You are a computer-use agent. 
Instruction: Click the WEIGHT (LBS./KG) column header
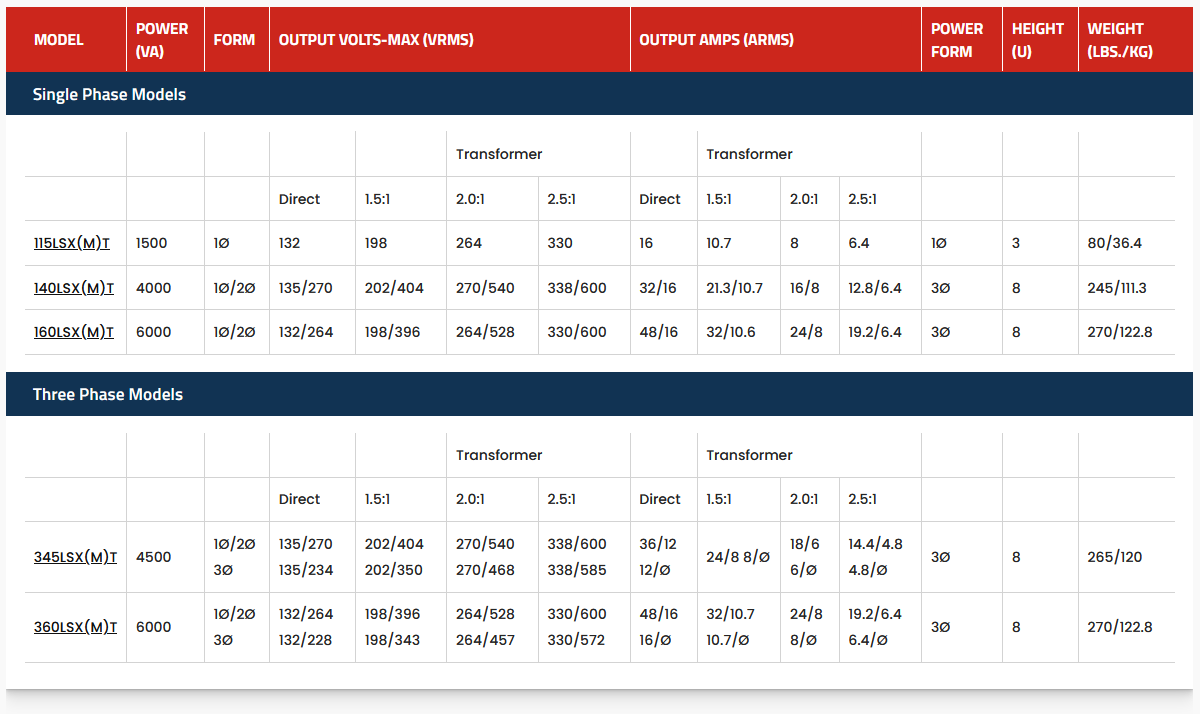click(x=1120, y=40)
